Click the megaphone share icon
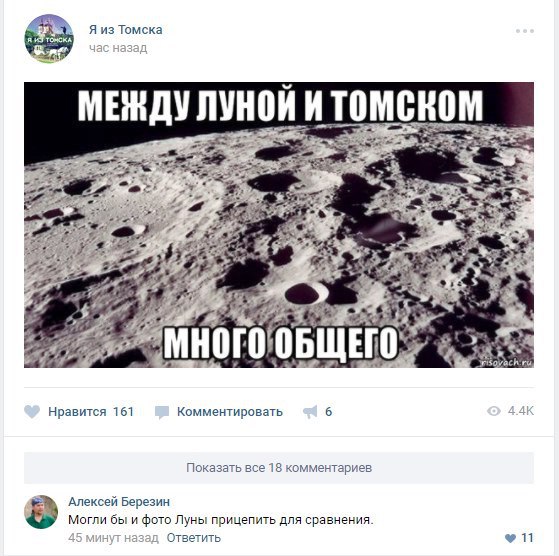The image size is (559, 556). pyautogui.click(x=310, y=412)
